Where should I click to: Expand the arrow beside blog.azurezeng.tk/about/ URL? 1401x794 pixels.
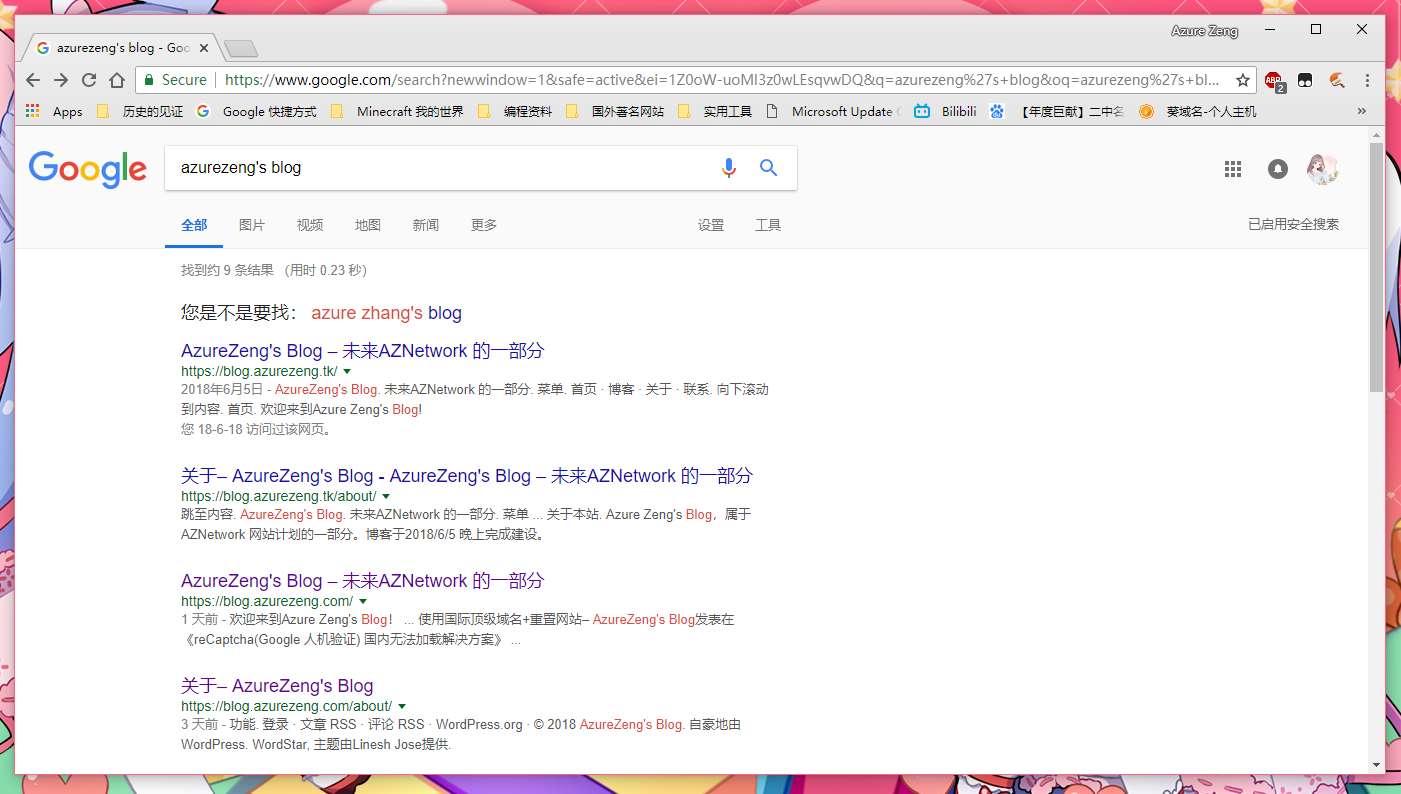coord(386,496)
